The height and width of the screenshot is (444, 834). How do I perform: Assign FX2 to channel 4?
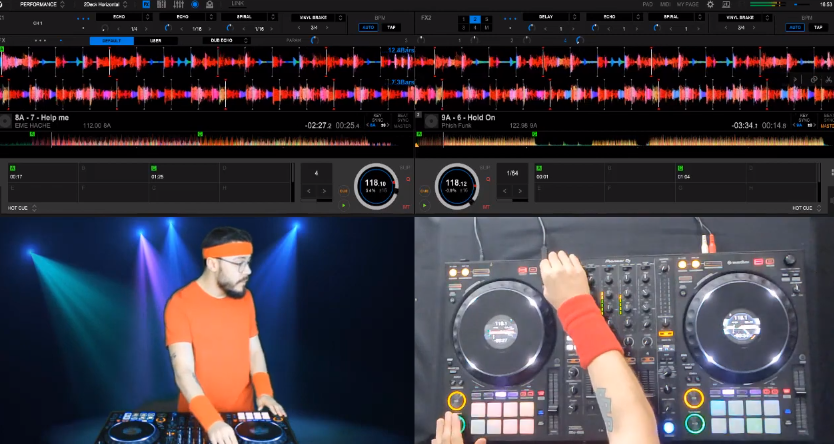474,28
